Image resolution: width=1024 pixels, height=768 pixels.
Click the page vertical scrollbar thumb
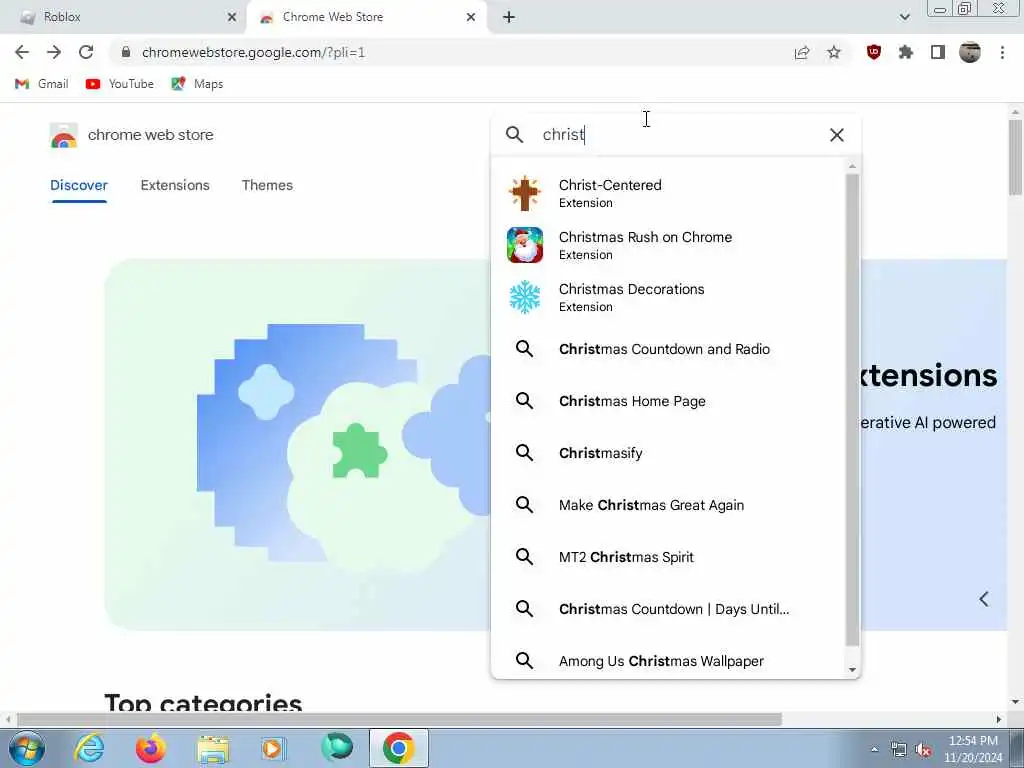coord(1015,157)
